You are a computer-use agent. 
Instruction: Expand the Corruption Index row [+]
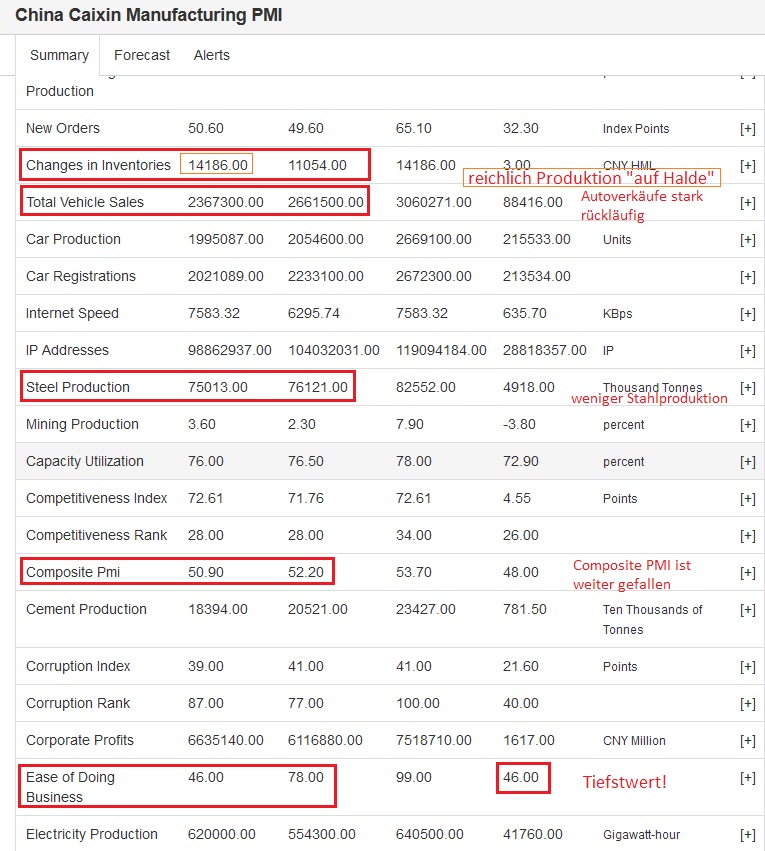[x=748, y=666]
